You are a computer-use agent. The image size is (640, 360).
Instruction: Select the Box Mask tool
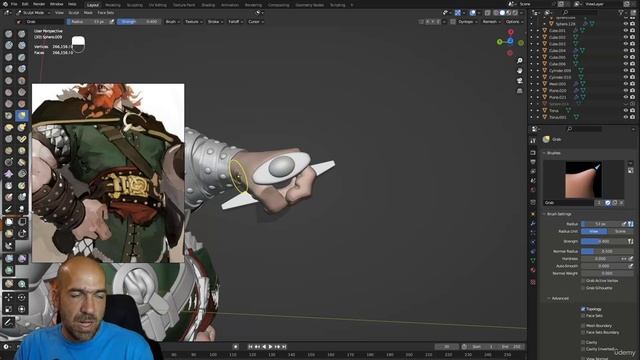pyautogui.click(x=9, y=222)
